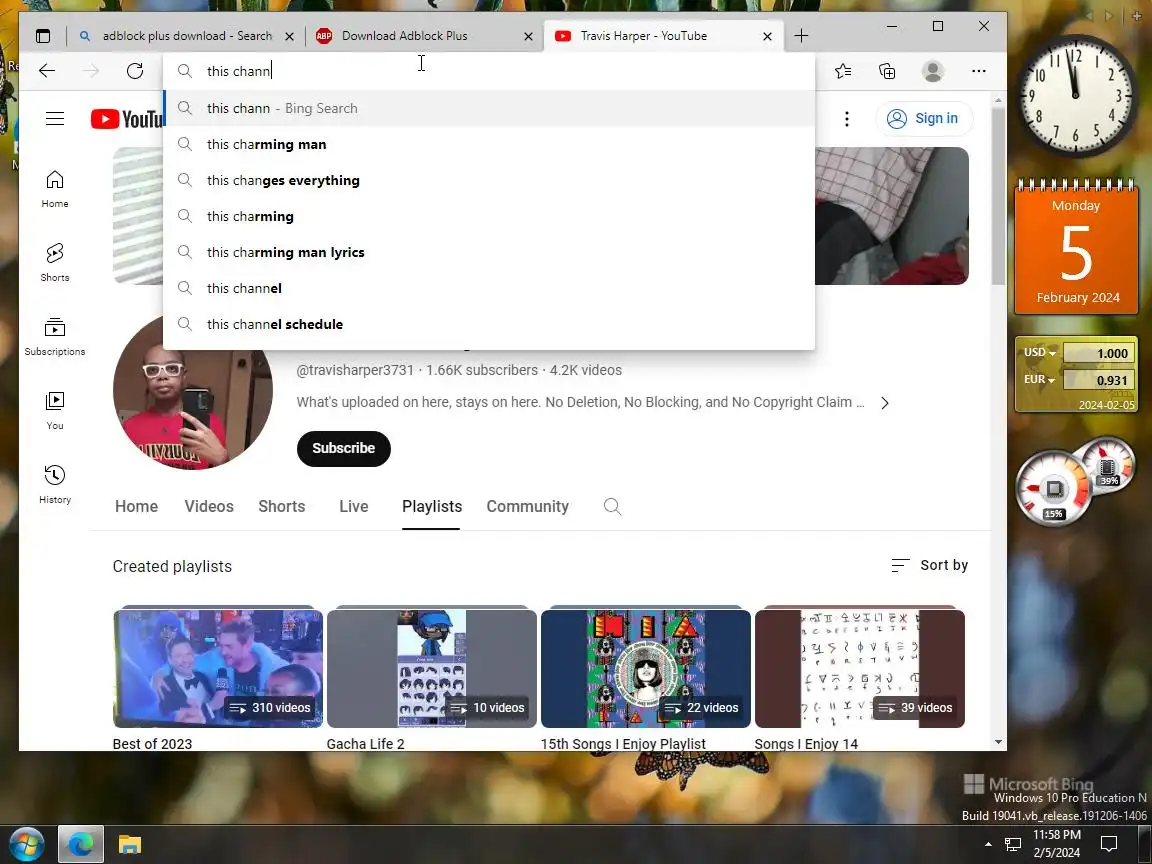Choose 'this changes everything' suggestion

(x=489, y=180)
